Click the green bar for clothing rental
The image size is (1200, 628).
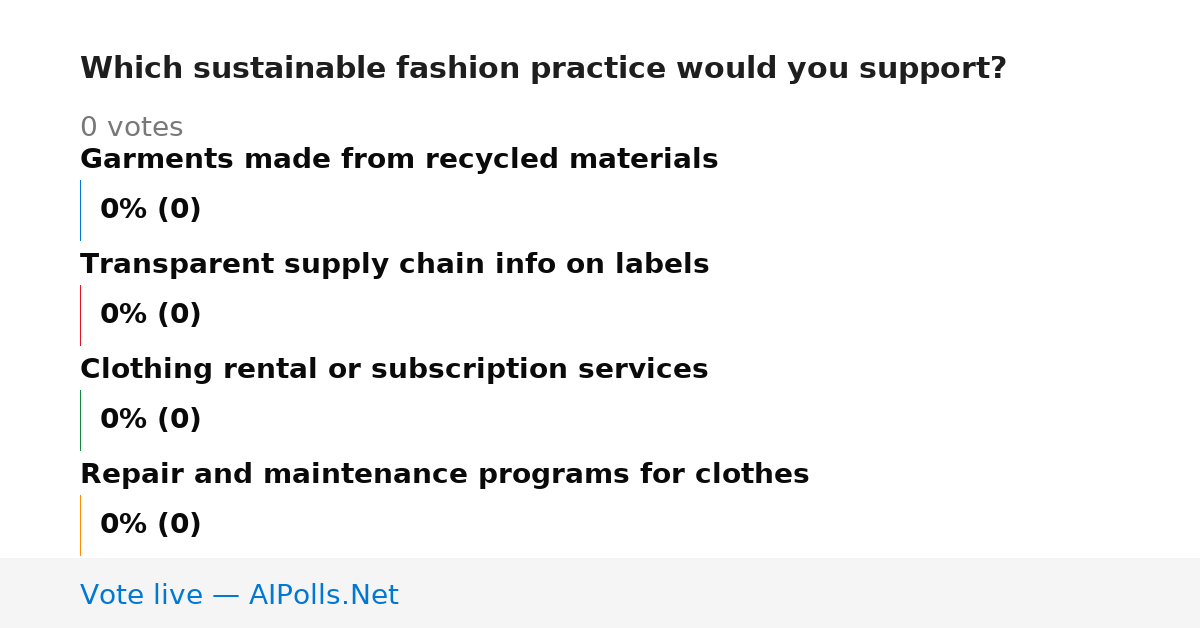81,420
